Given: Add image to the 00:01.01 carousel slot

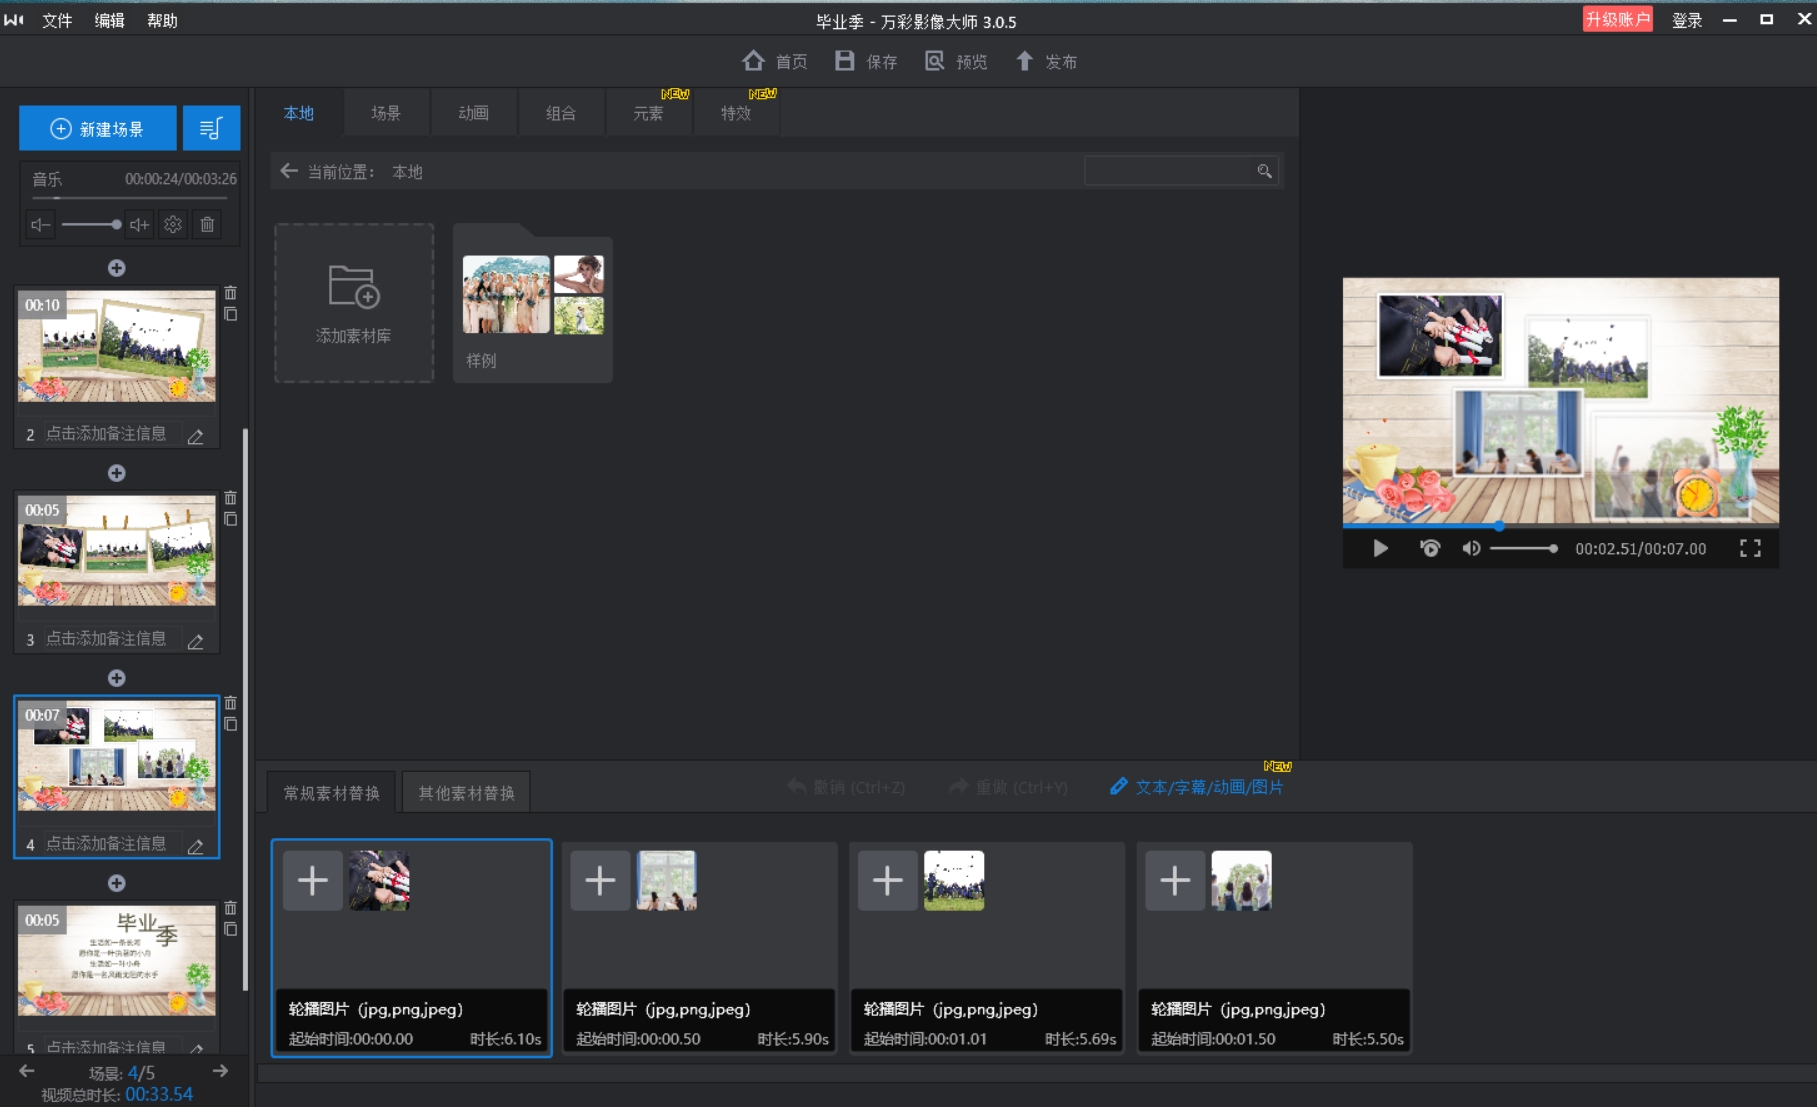Looking at the screenshot, I should [888, 881].
